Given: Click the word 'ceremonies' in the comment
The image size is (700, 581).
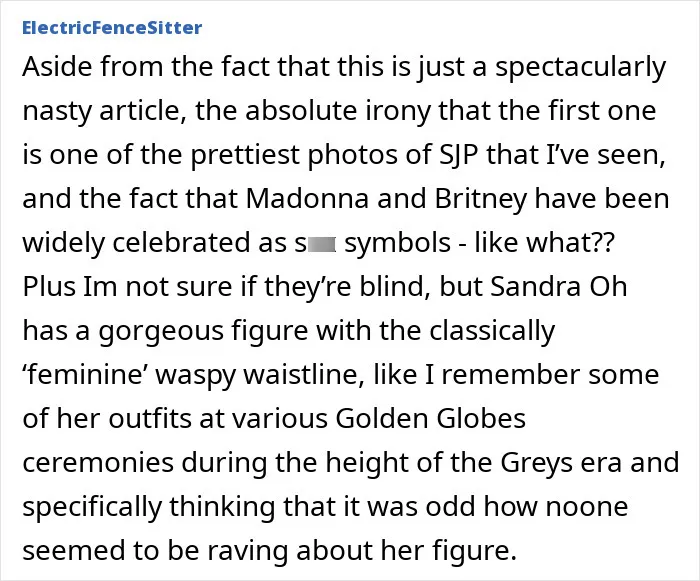Looking at the screenshot, I should 98,463.
